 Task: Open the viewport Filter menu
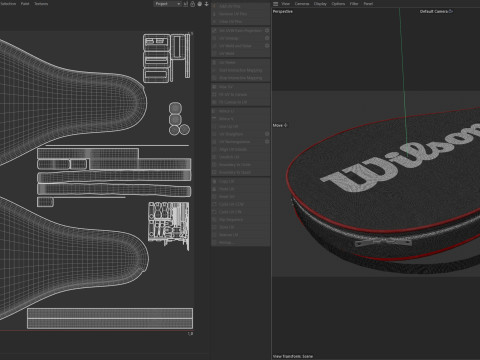tap(354, 4)
